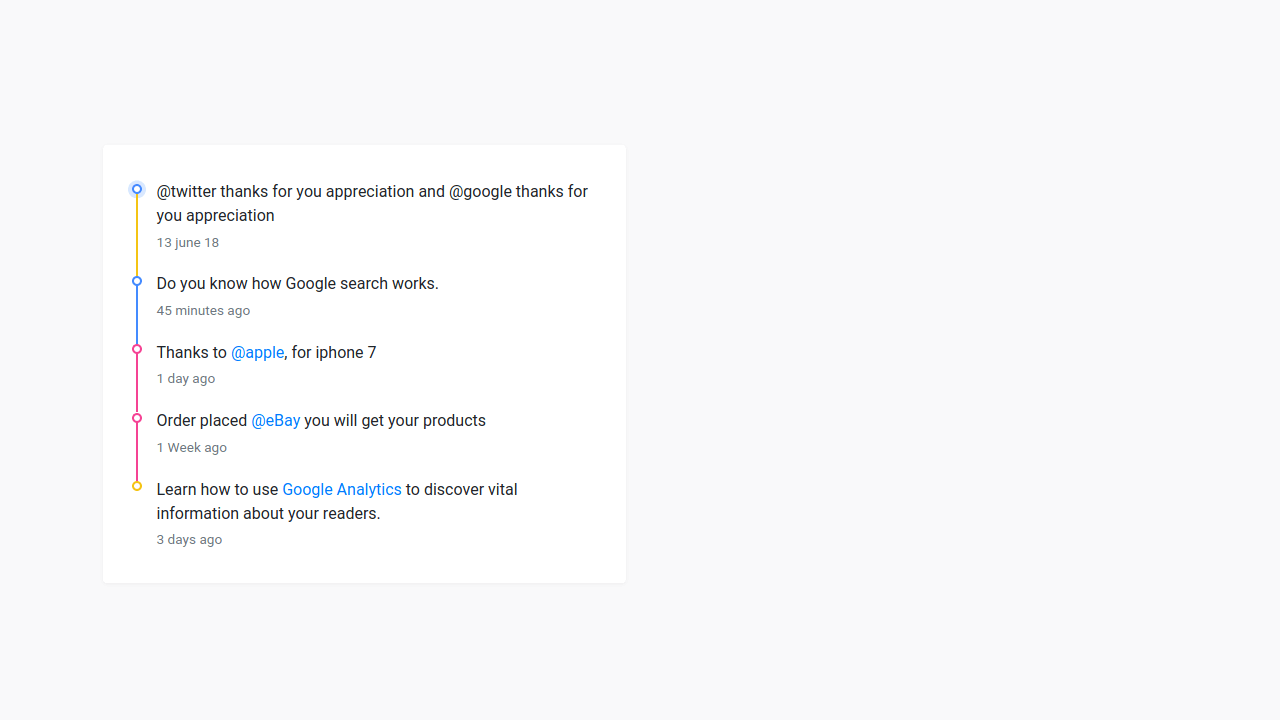Open the Google Analytics link
This screenshot has width=1280, height=720.
(x=341, y=489)
